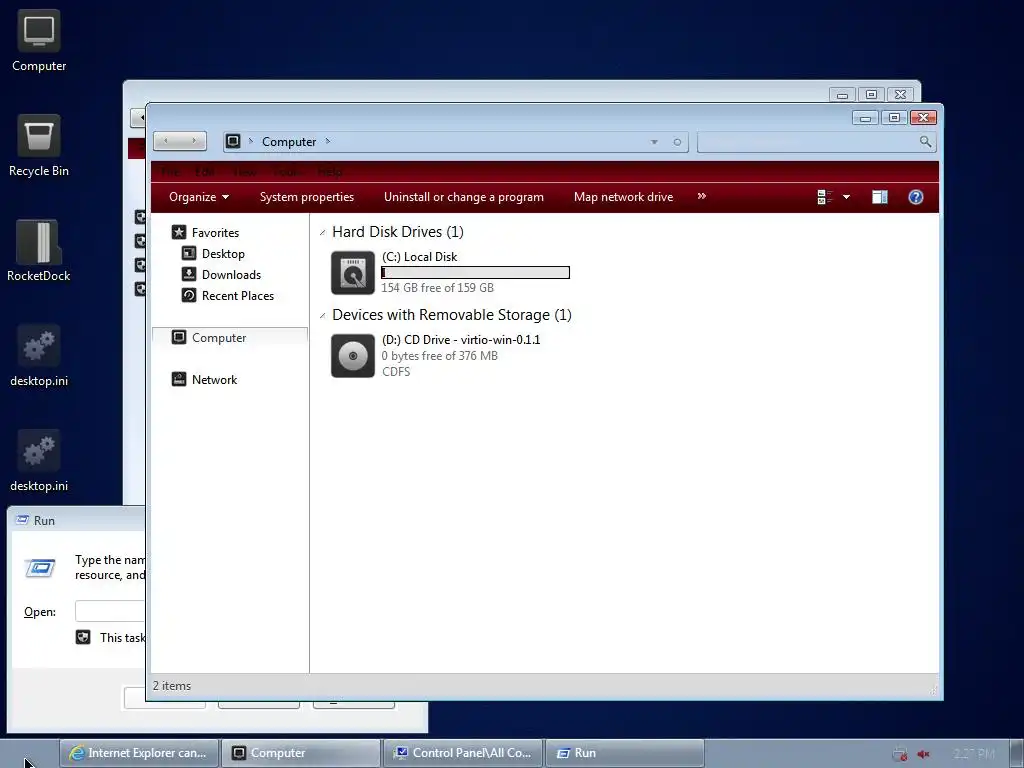Click the address bar refresh button

(677, 142)
